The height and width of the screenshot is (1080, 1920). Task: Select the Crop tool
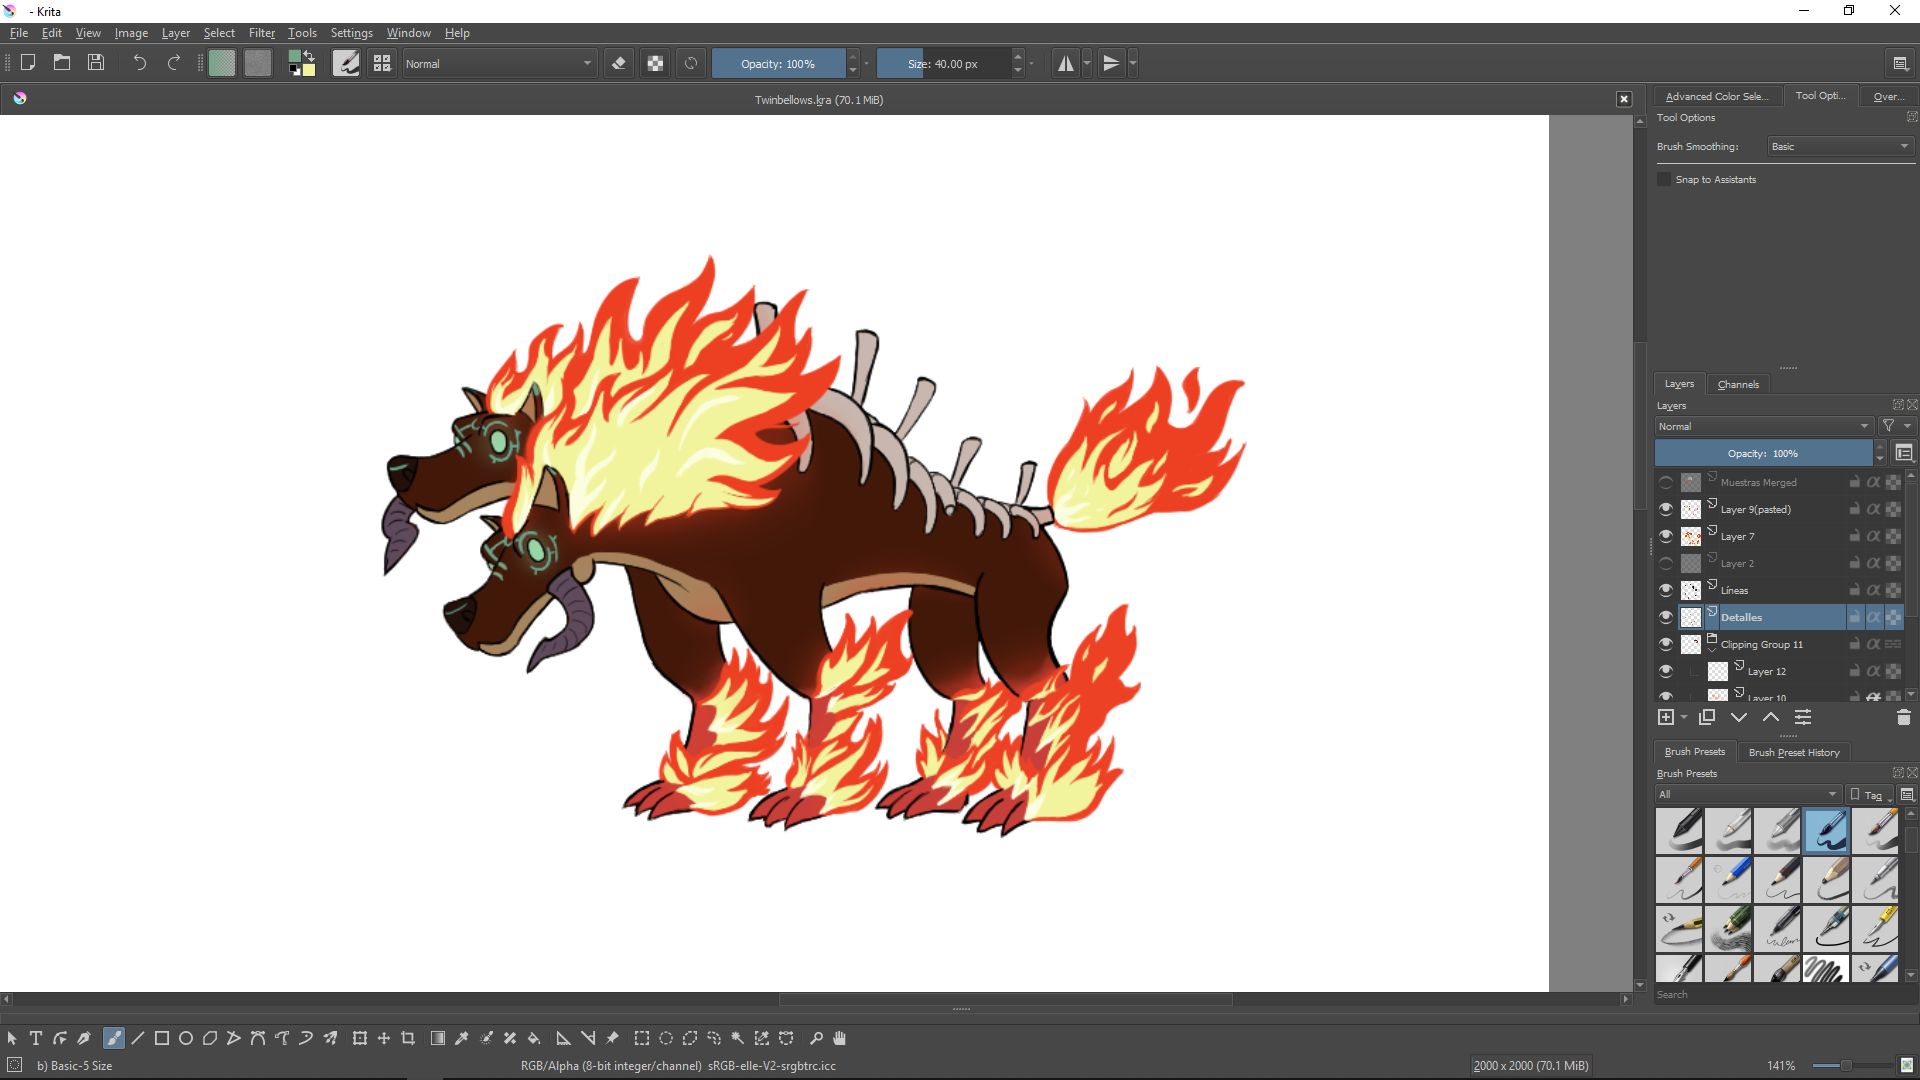407,1038
